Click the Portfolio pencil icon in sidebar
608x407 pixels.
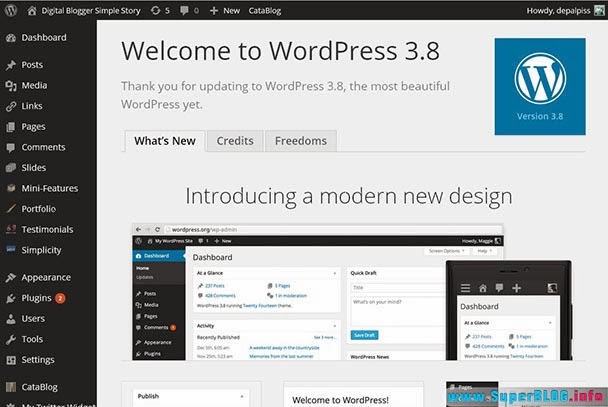(11, 209)
